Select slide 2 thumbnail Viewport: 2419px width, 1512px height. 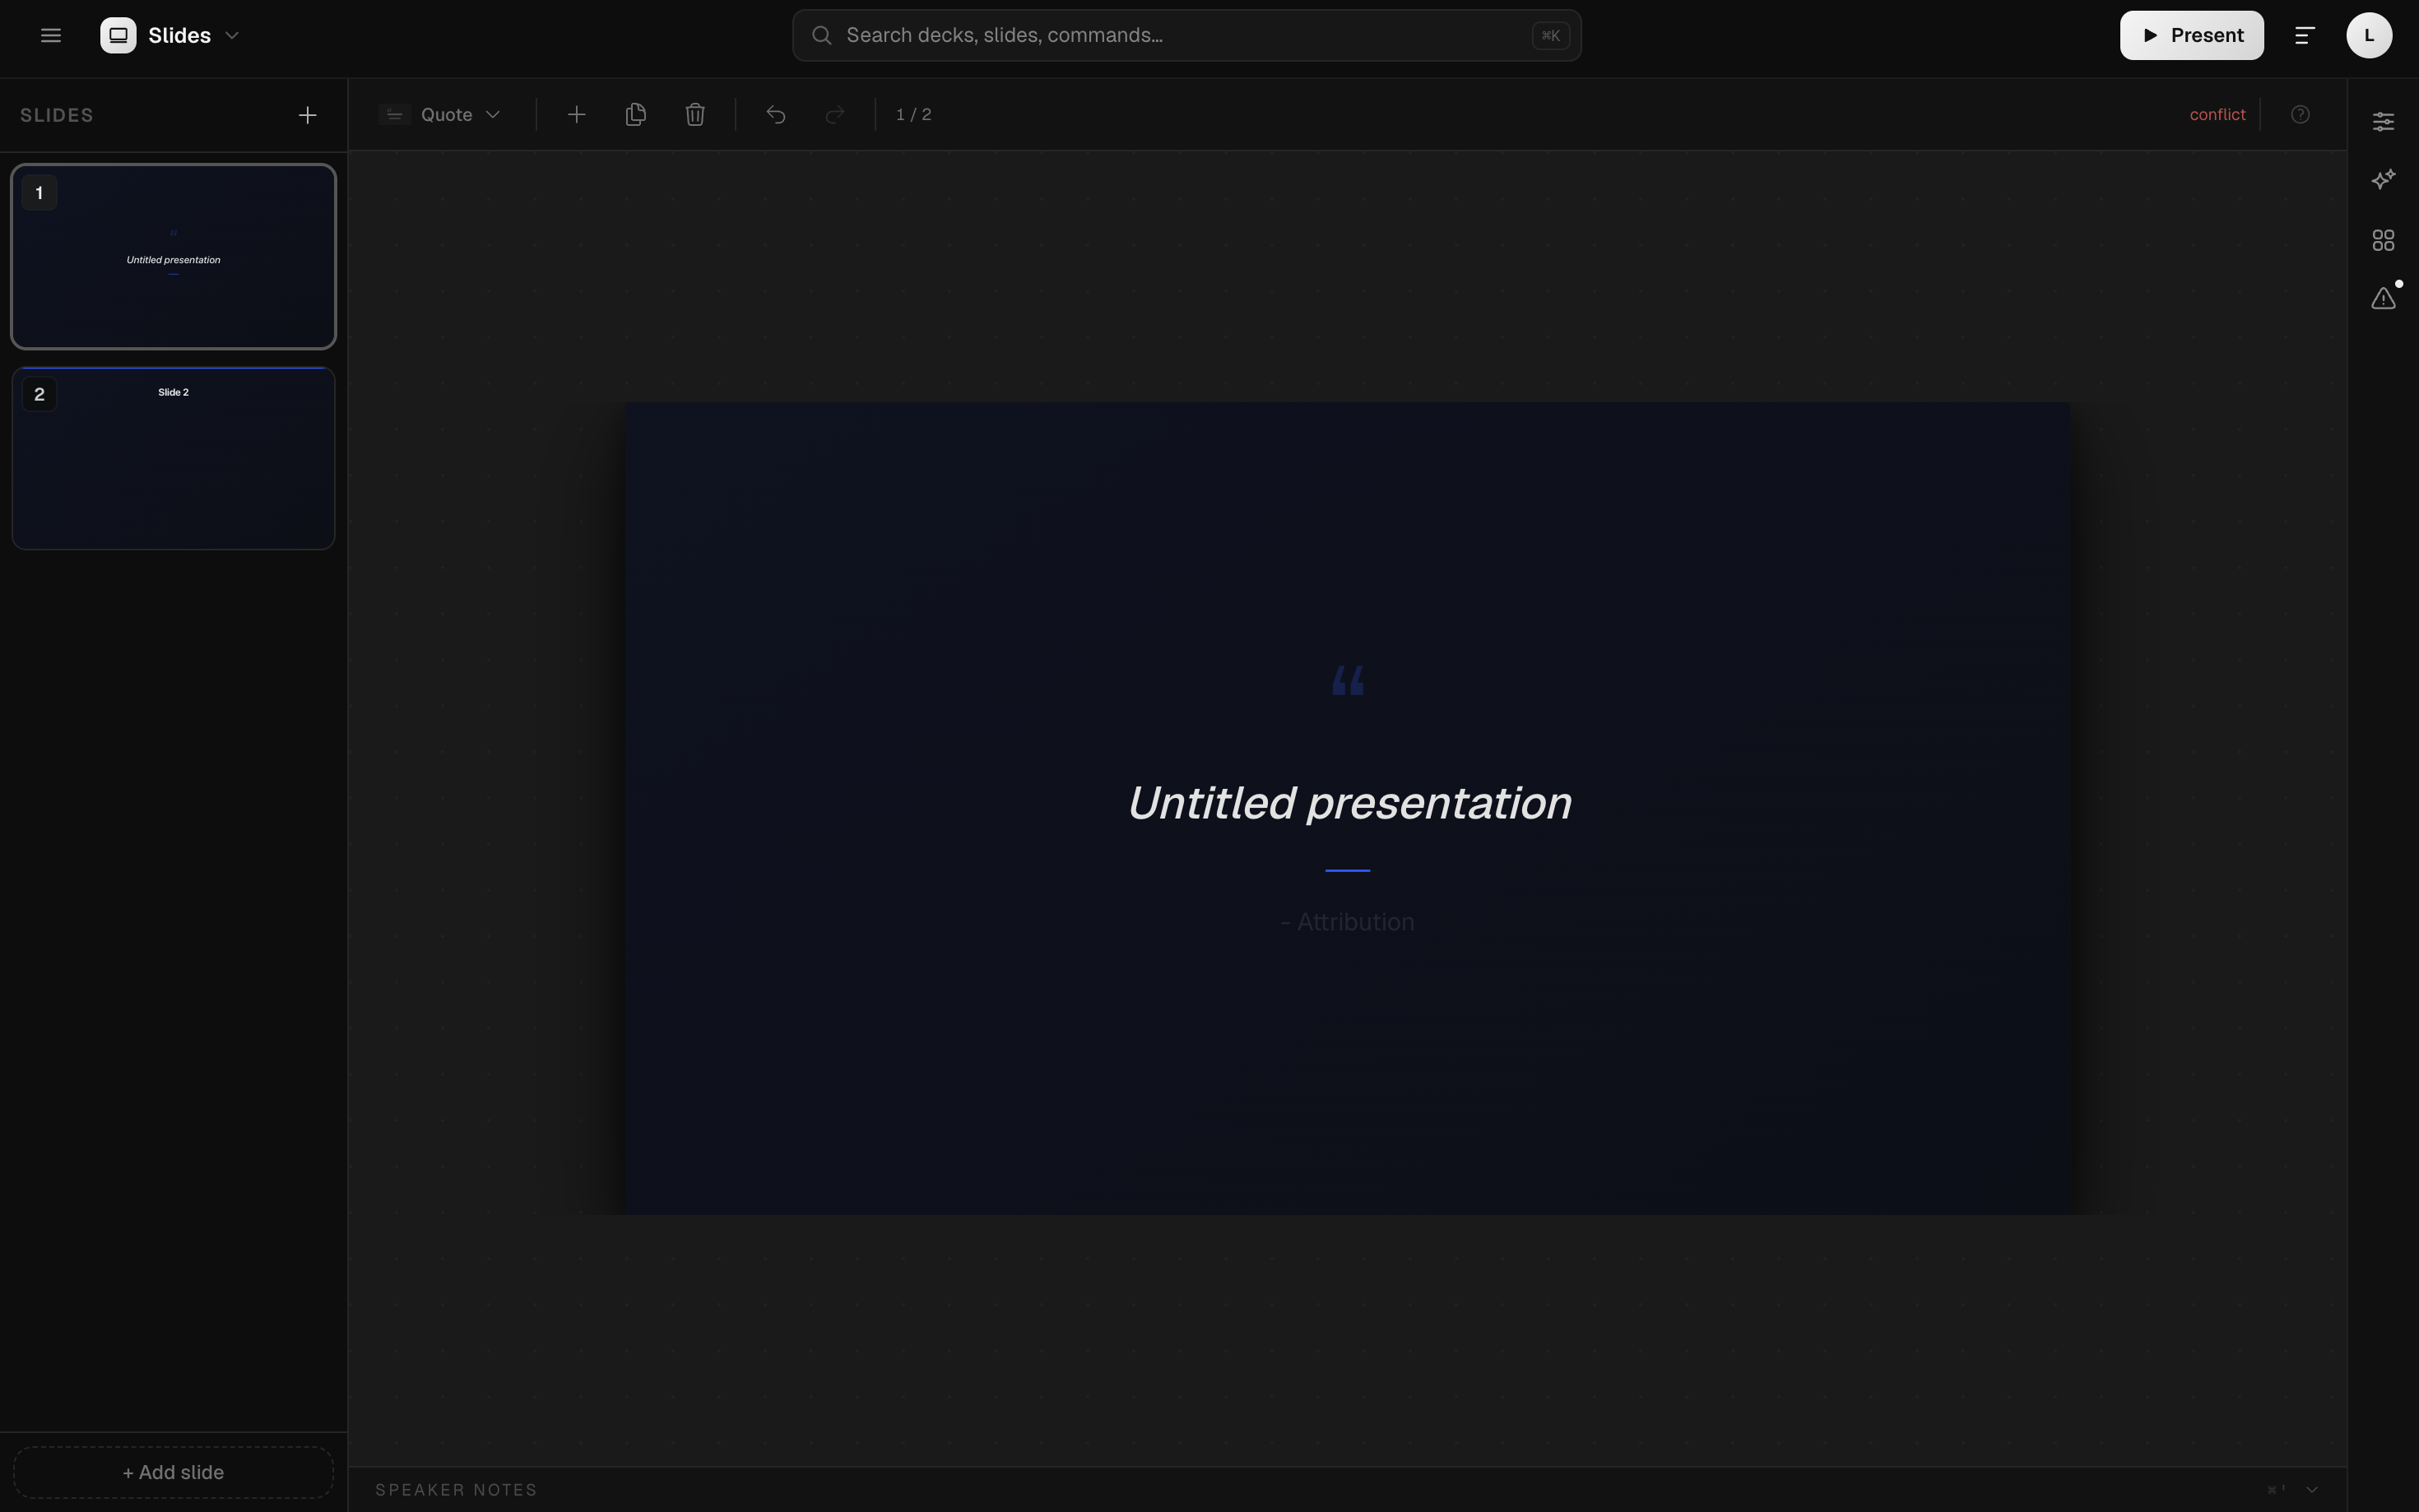click(x=173, y=458)
